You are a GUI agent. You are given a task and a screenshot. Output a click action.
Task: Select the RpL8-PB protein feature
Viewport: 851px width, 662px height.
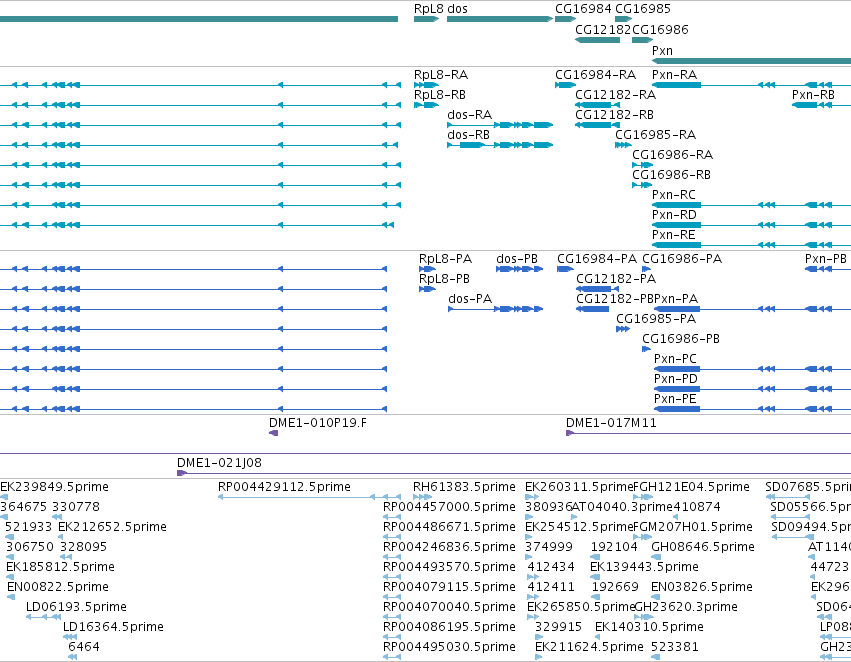(444, 279)
